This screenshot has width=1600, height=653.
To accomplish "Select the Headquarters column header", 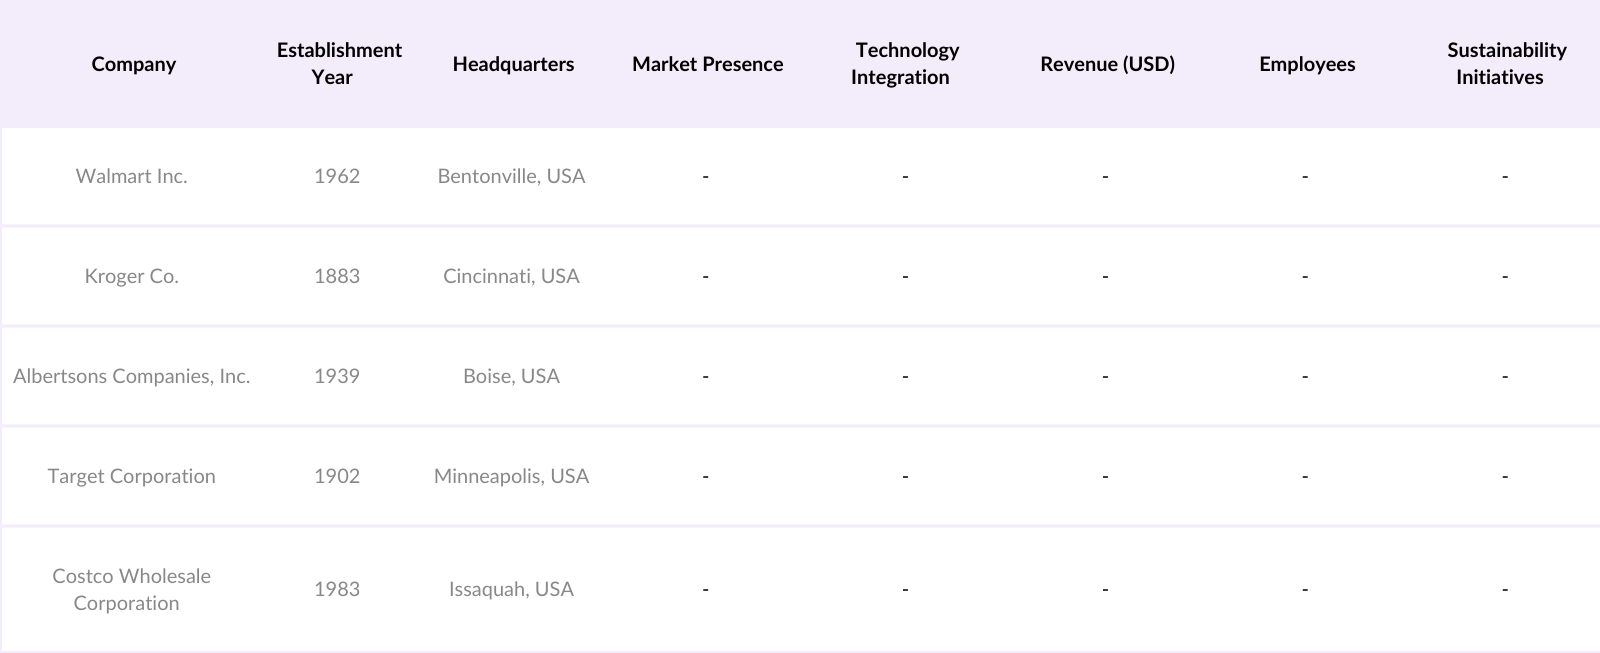I will 513,64.
